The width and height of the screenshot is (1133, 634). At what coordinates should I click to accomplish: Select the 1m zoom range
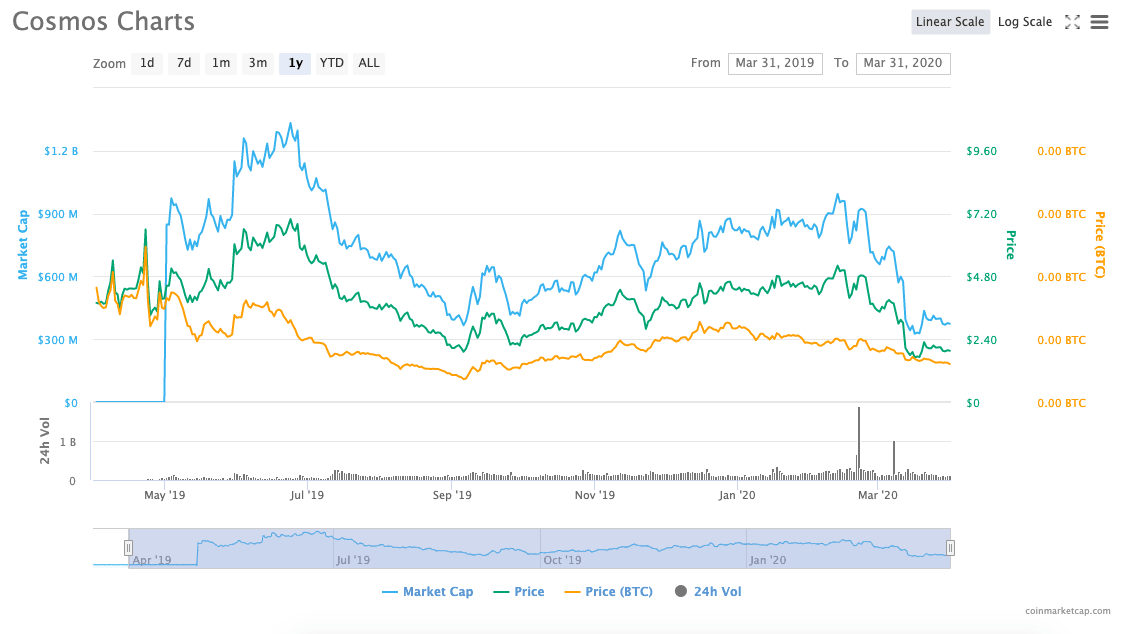(221, 63)
